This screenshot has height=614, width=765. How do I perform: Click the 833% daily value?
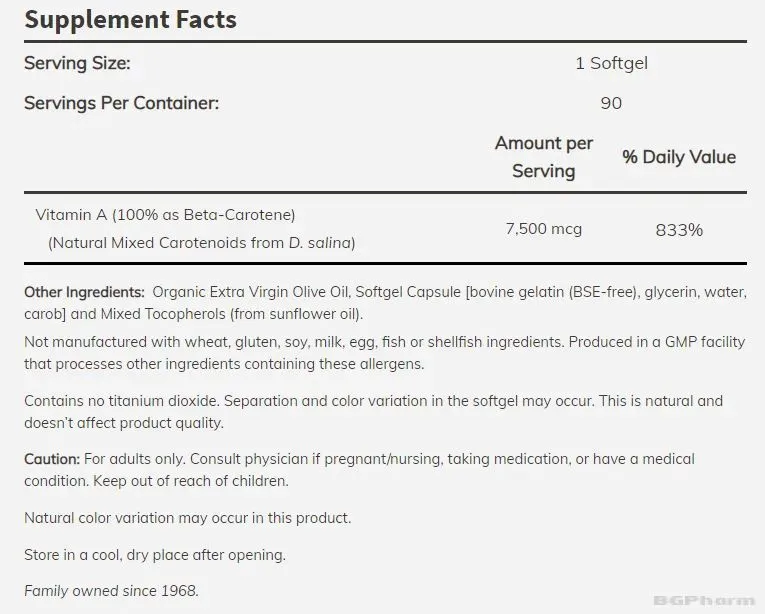click(x=679, y=229)
